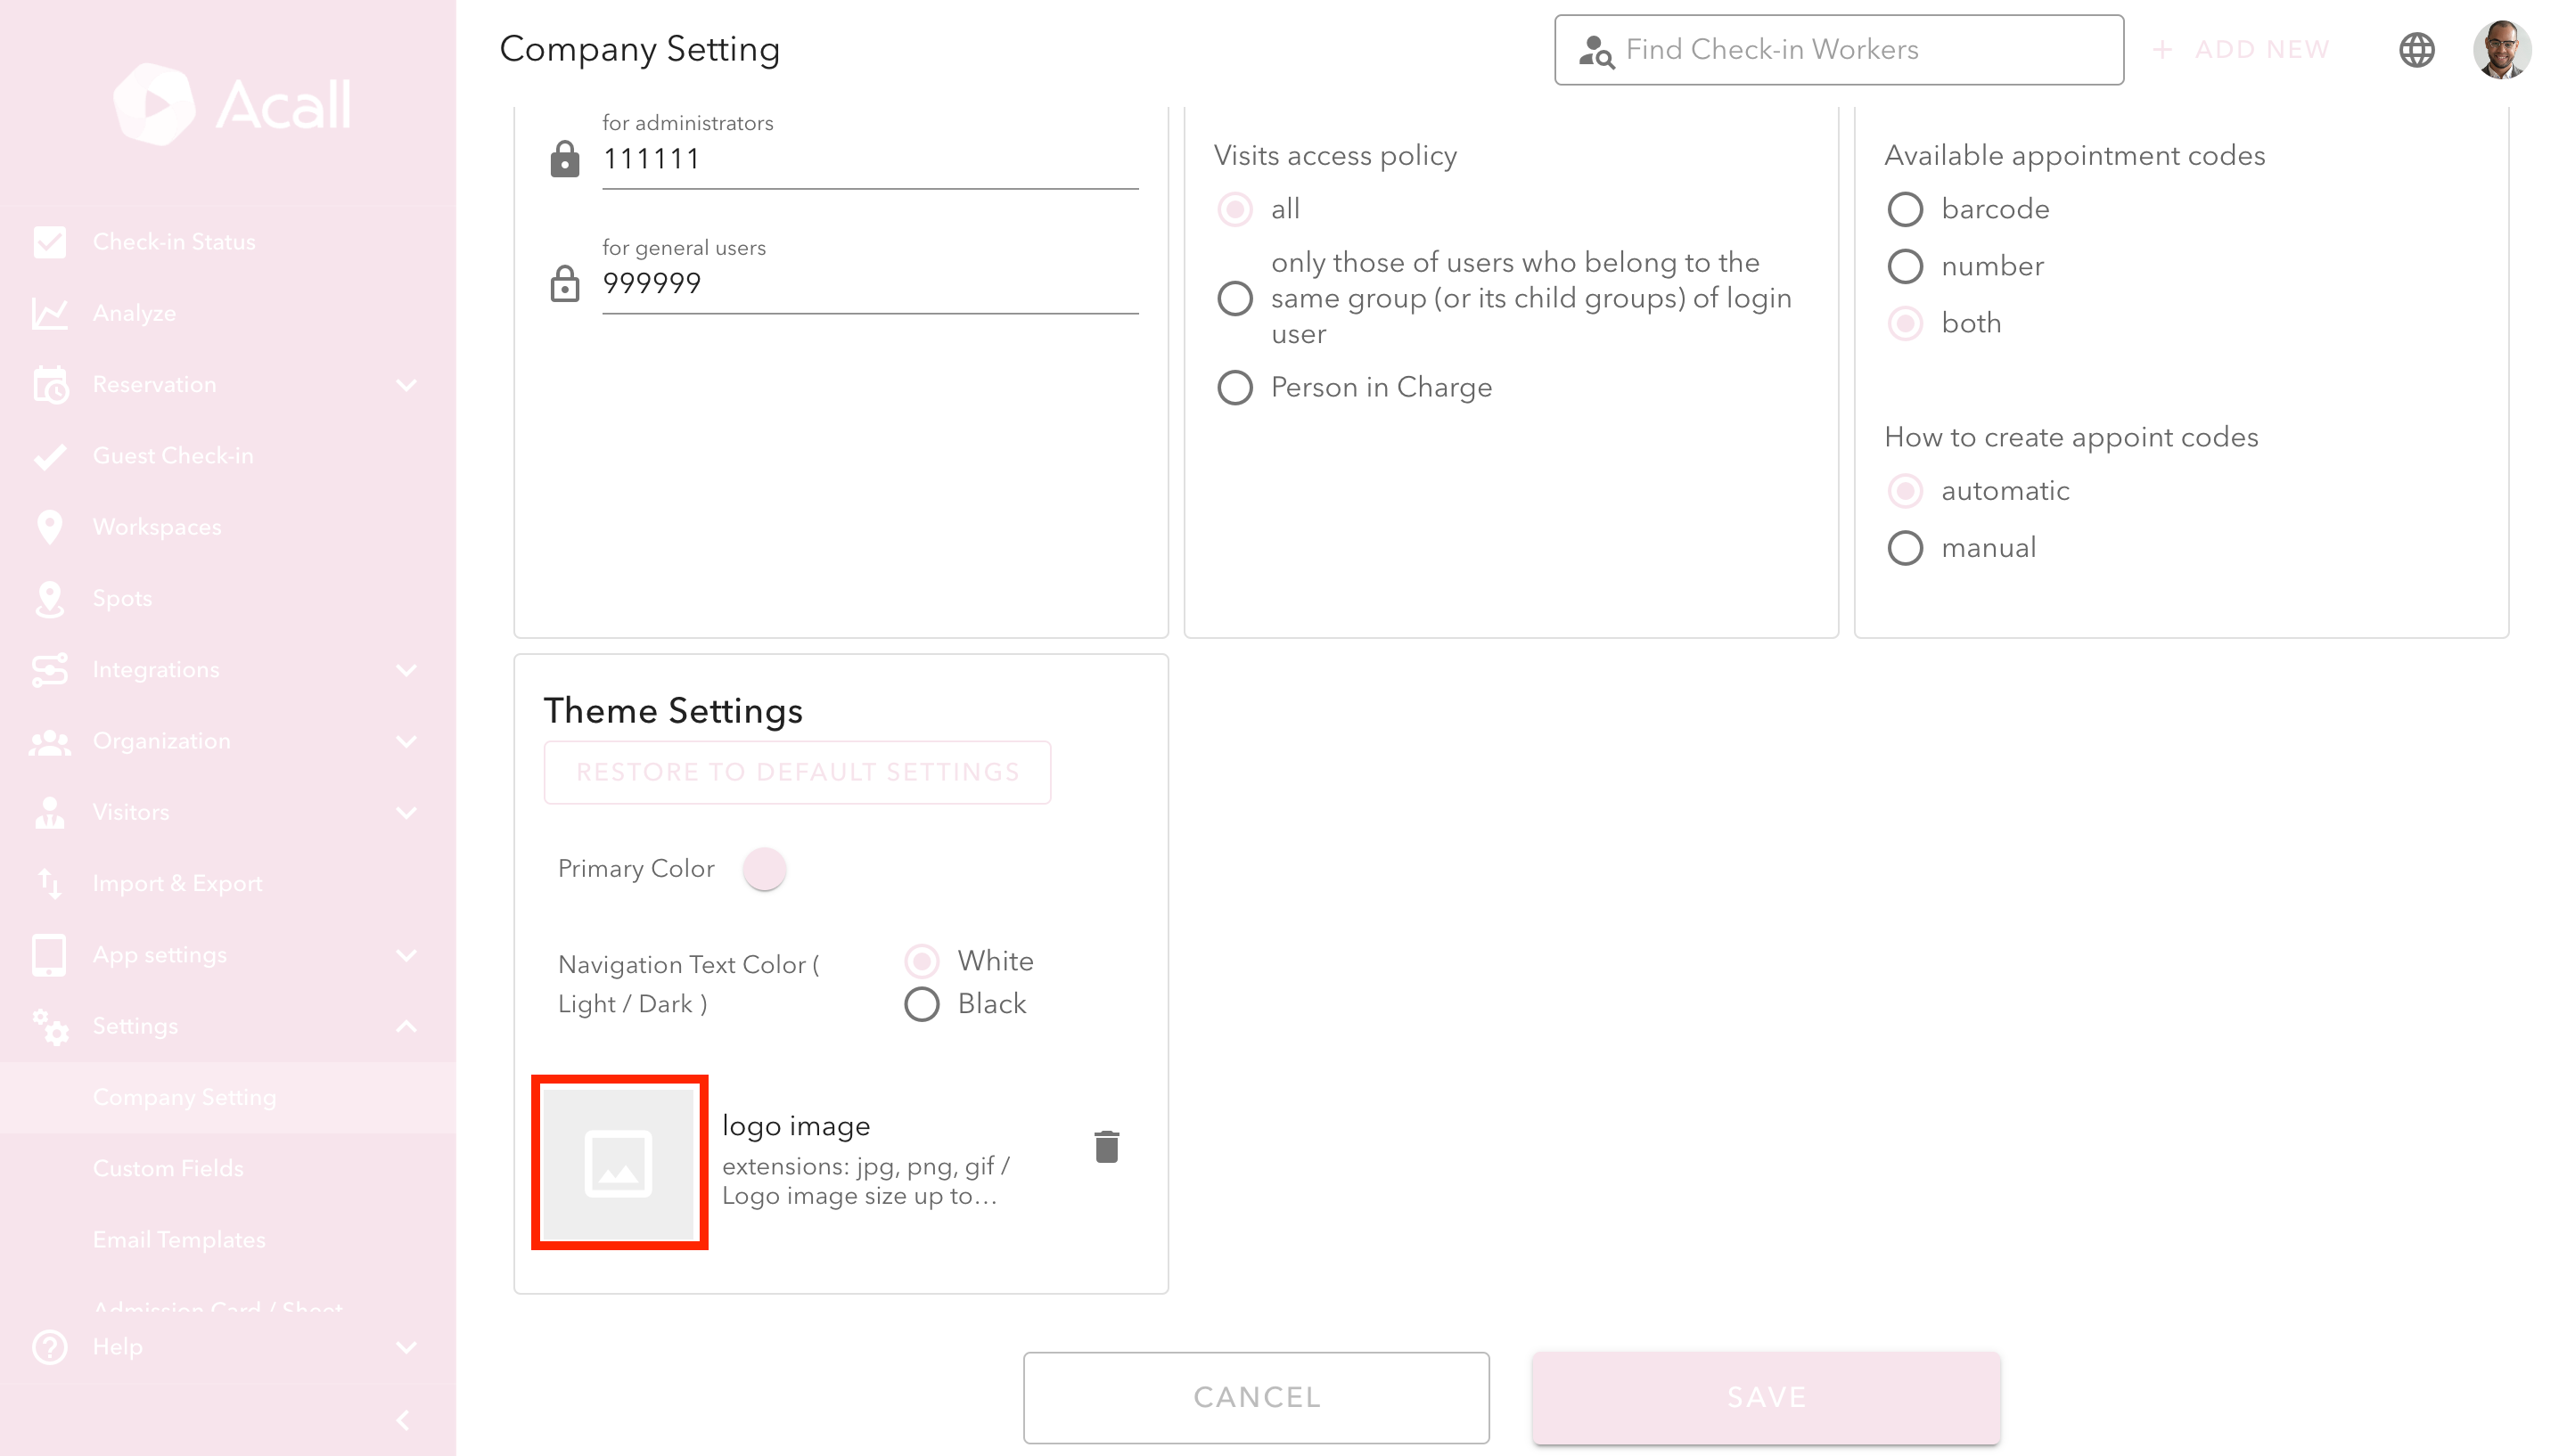Choose Person in Charge access policy
The width and height of the screenshot is (2567, 1456).
coord(1235,388)
